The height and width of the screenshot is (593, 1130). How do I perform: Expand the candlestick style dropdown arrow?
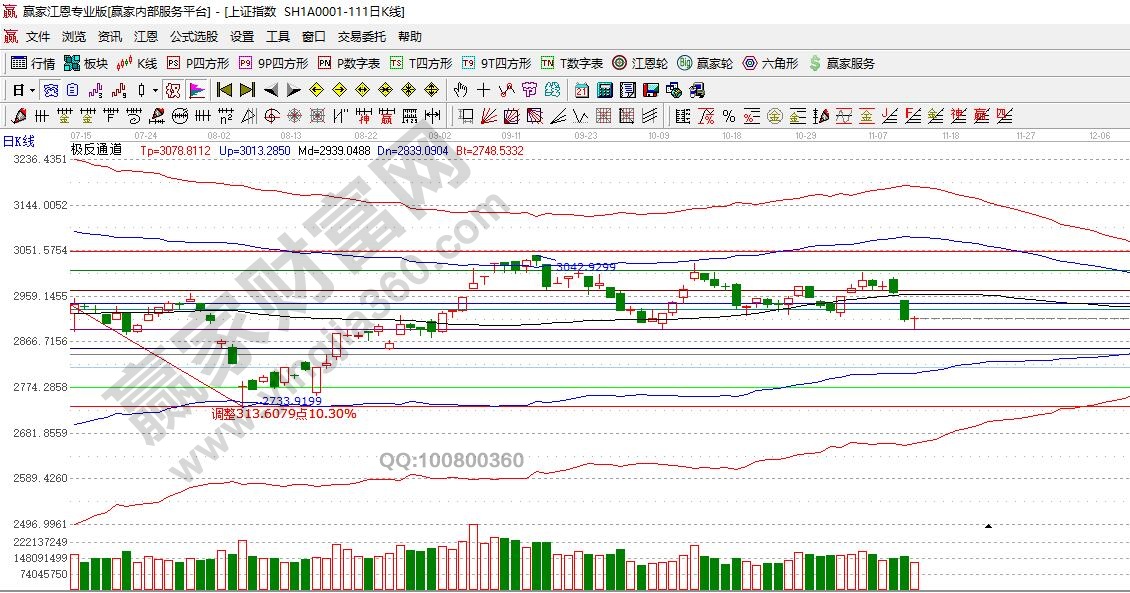pyautogui.click(x=155, y=90)
